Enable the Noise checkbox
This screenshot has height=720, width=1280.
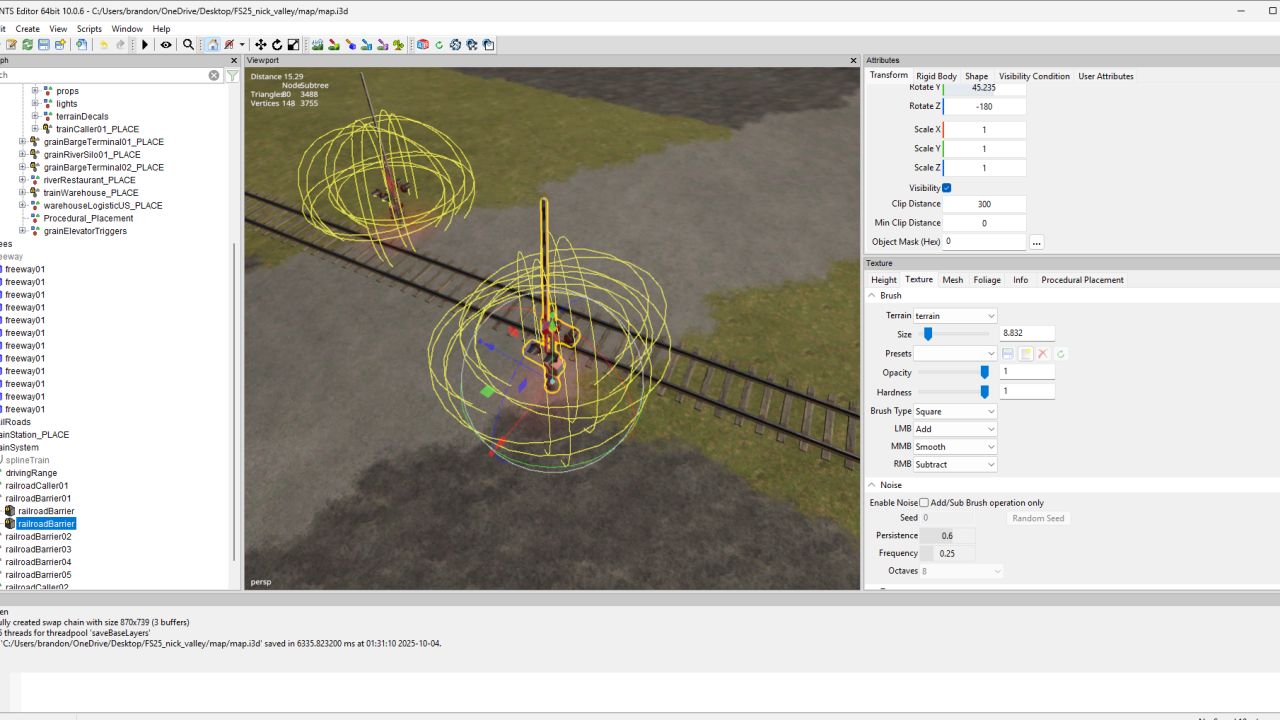click(x=924, y=503)
